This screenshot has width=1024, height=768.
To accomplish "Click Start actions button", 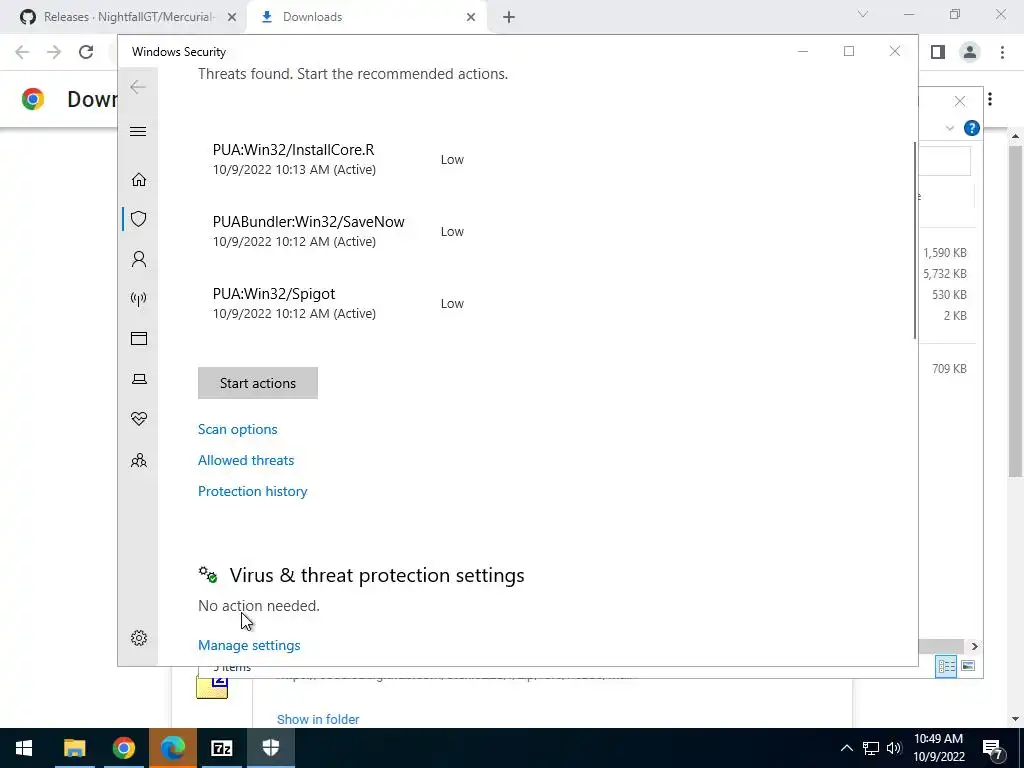I will (258, 383).
